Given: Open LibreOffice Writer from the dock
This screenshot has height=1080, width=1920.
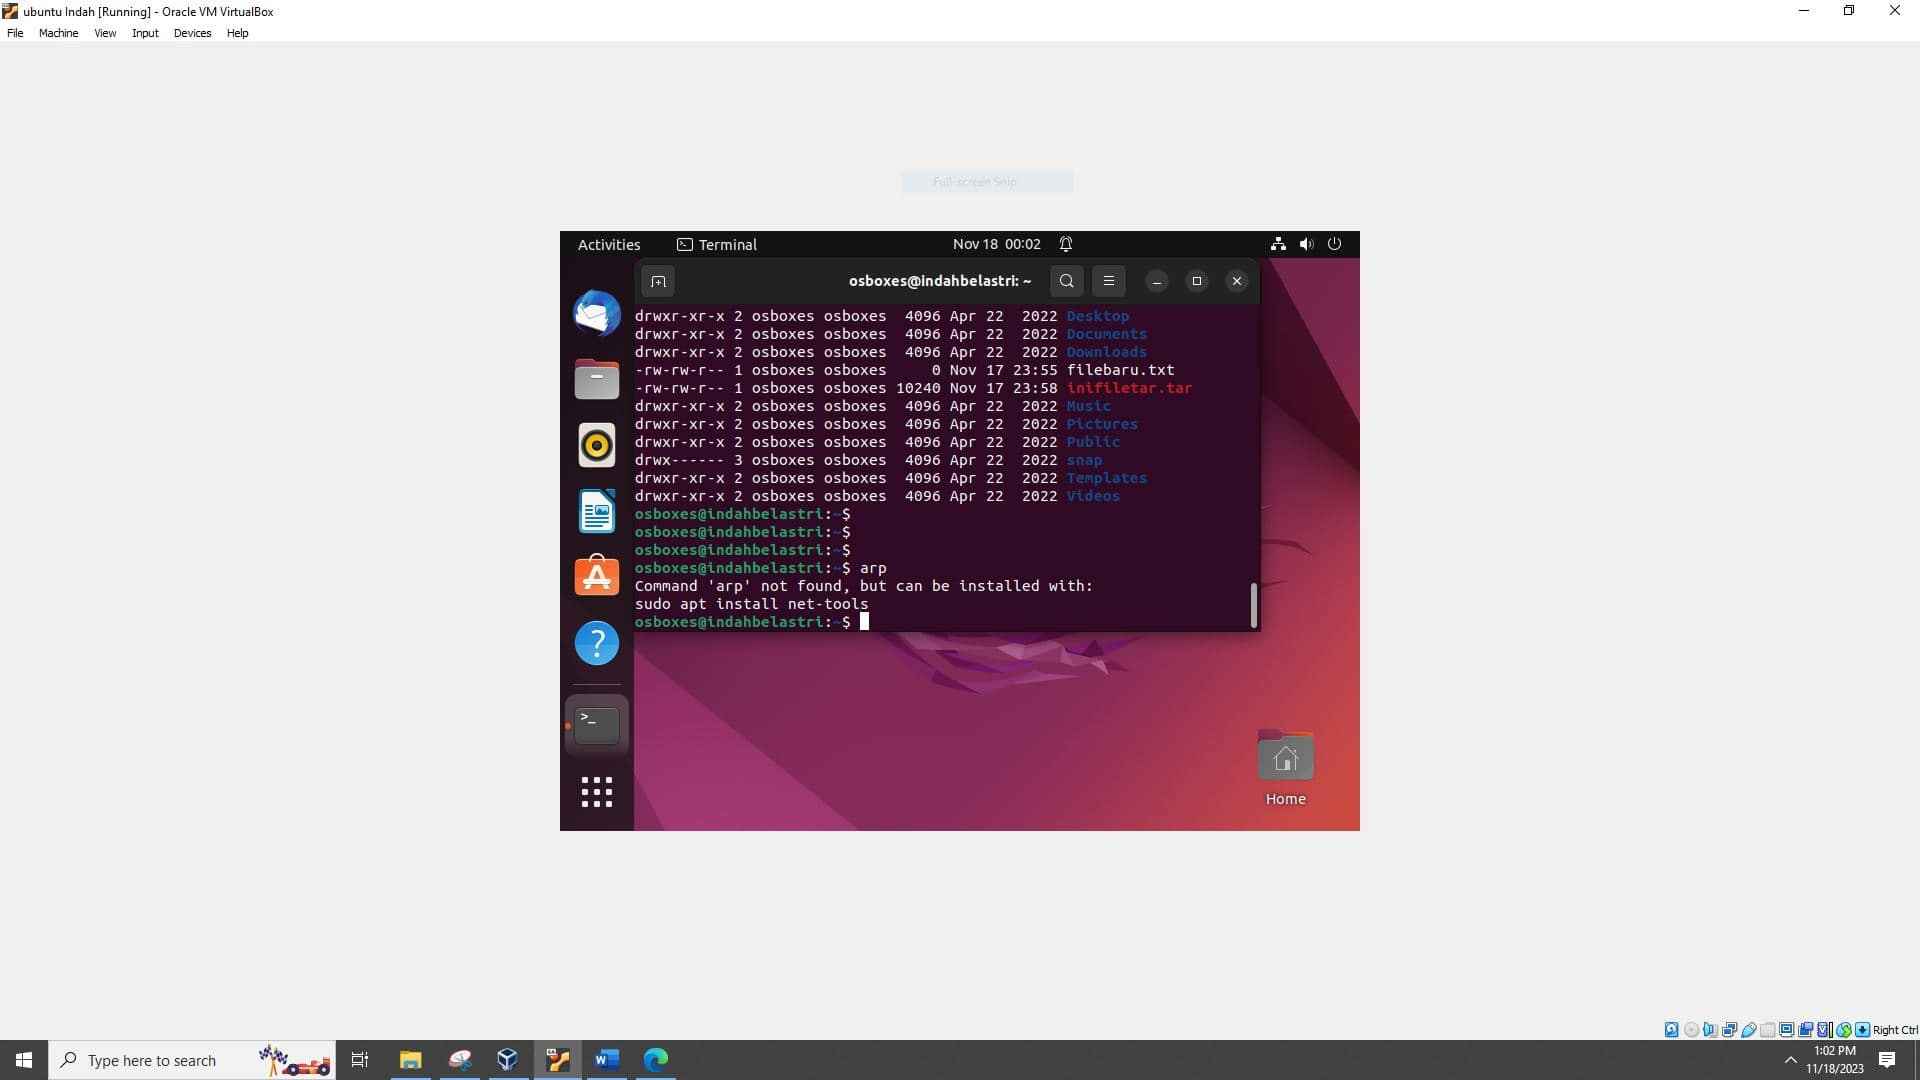Looking at the screenshot, I should pos(597,511).
